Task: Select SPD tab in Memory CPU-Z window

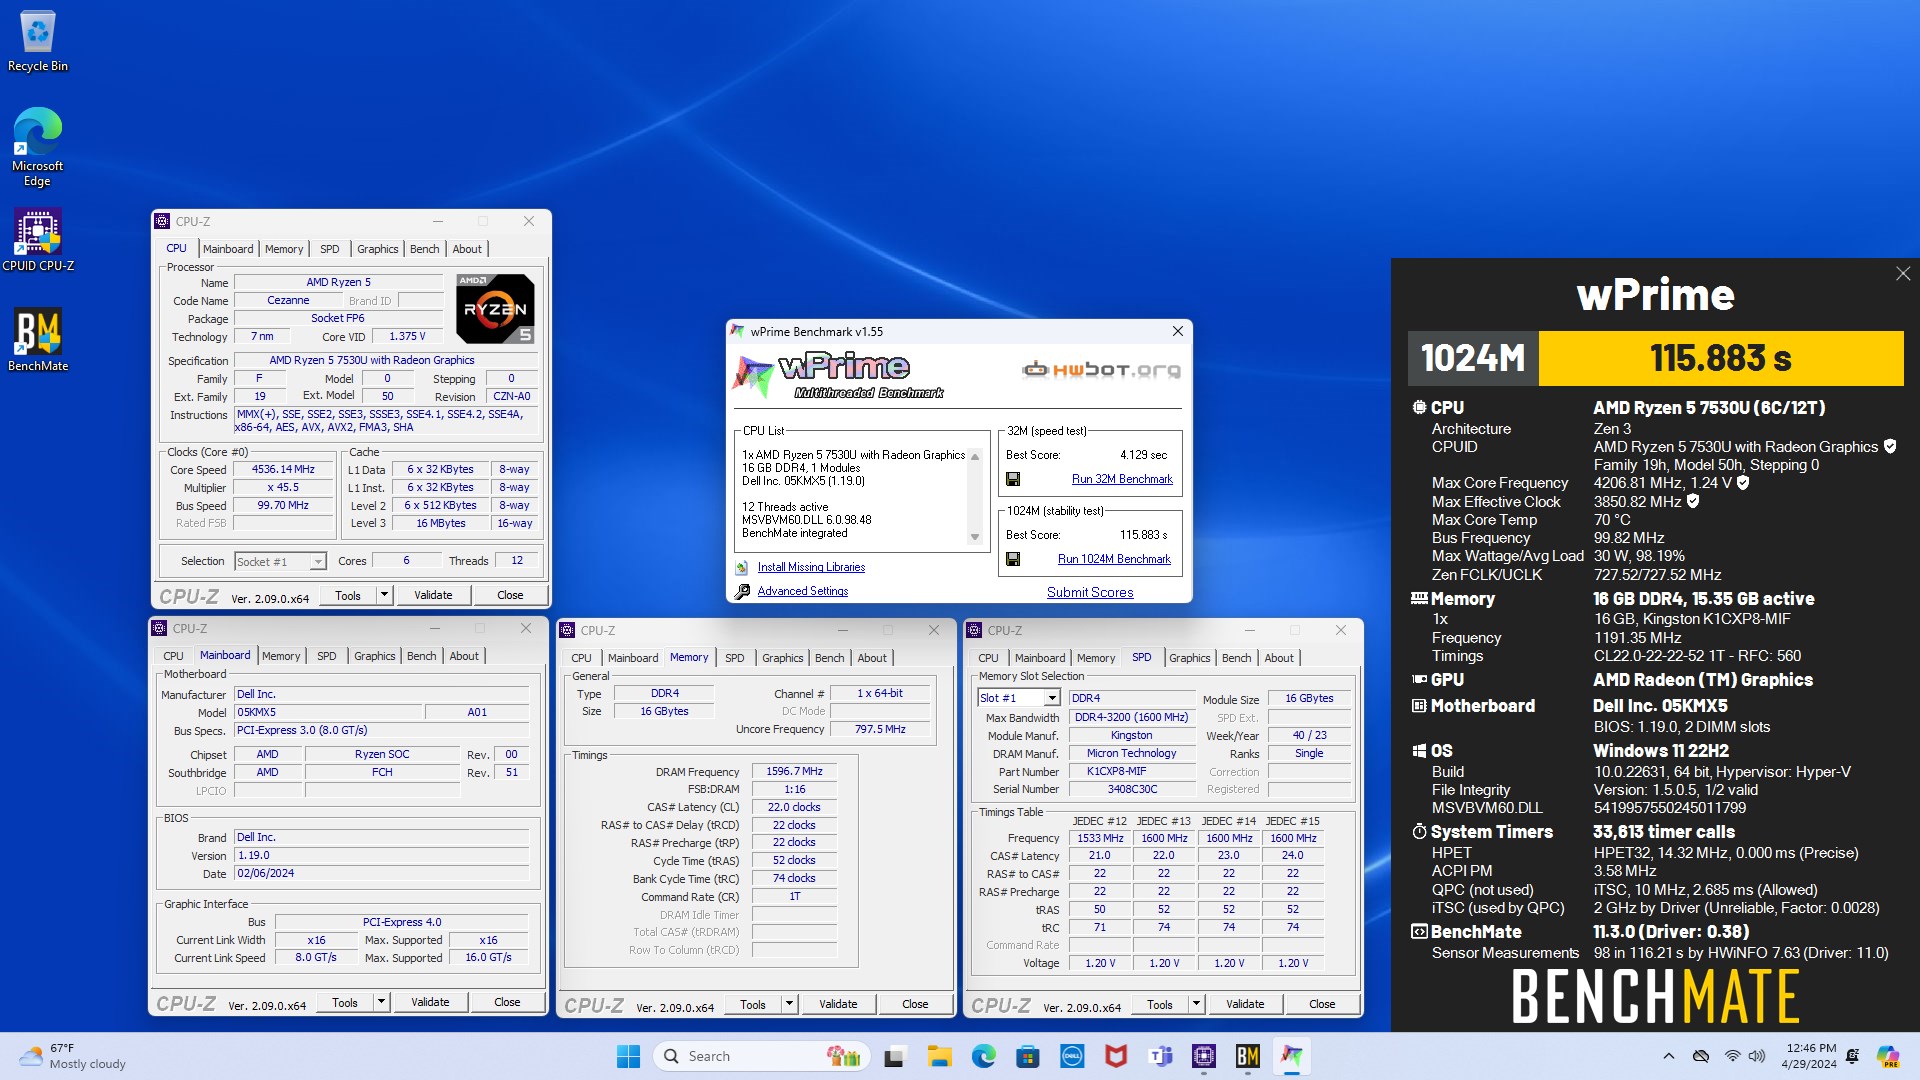Action: (x=734, y=658)
